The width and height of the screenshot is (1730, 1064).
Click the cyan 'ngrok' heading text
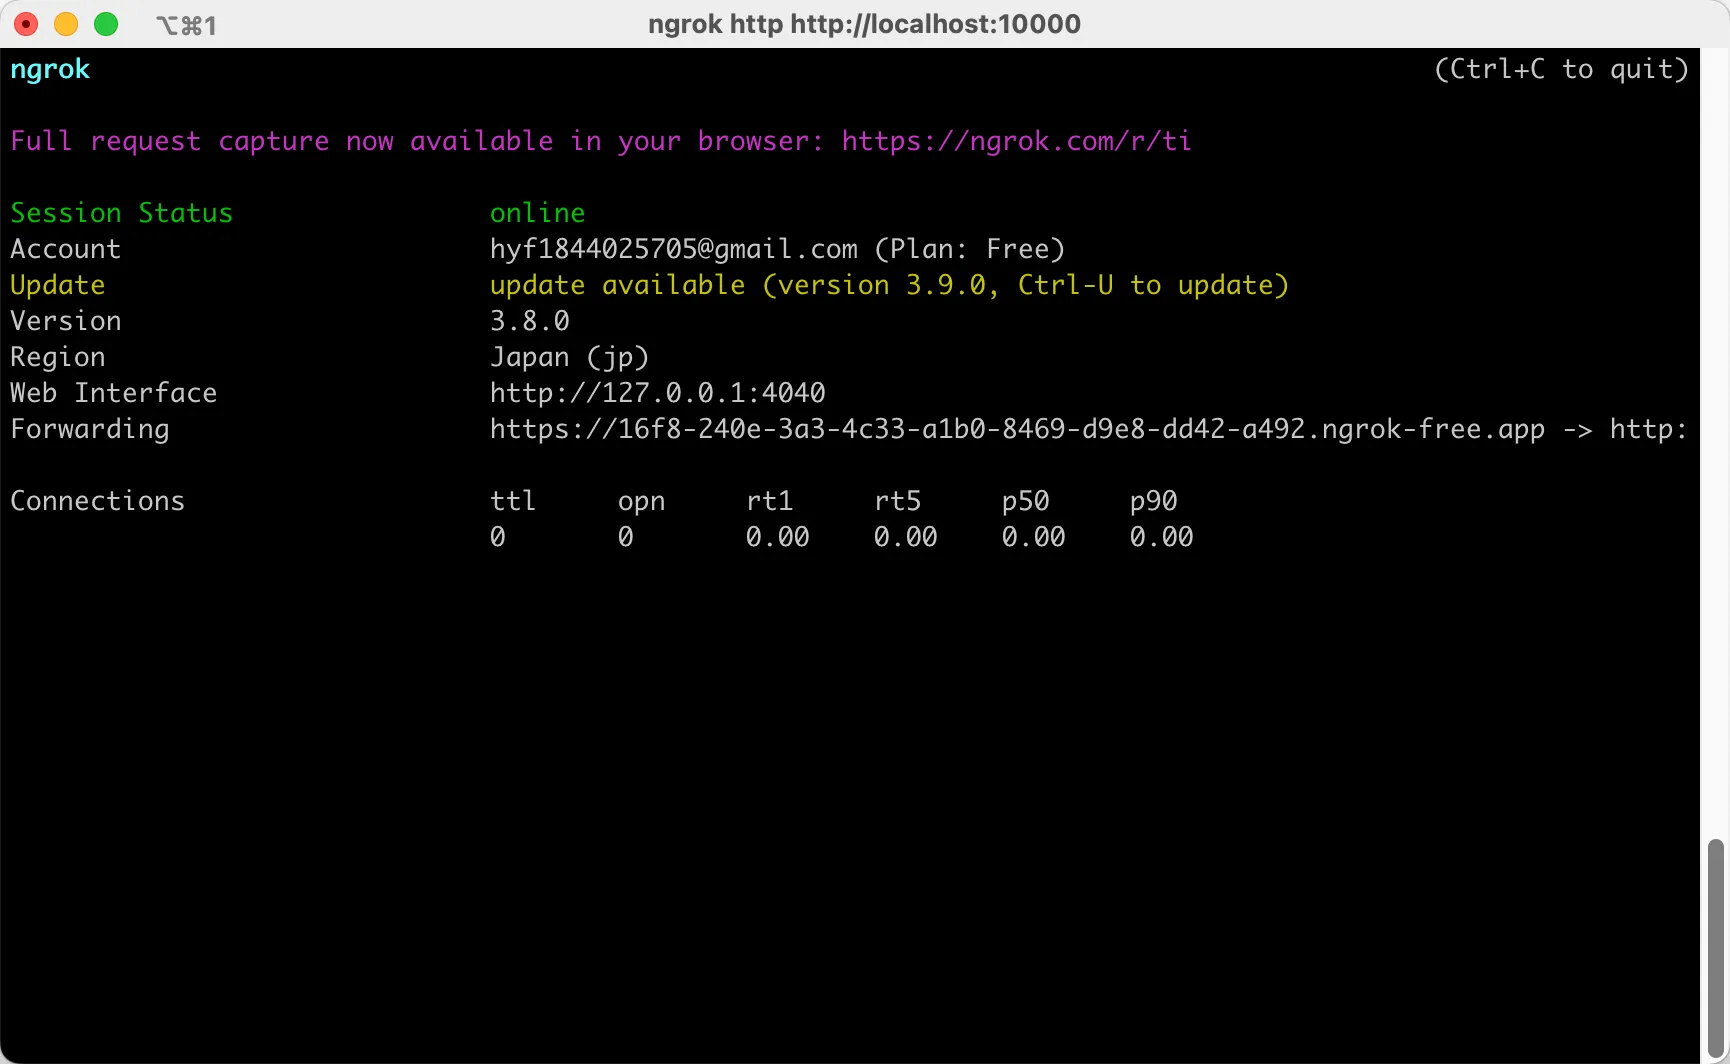[50, 69]
